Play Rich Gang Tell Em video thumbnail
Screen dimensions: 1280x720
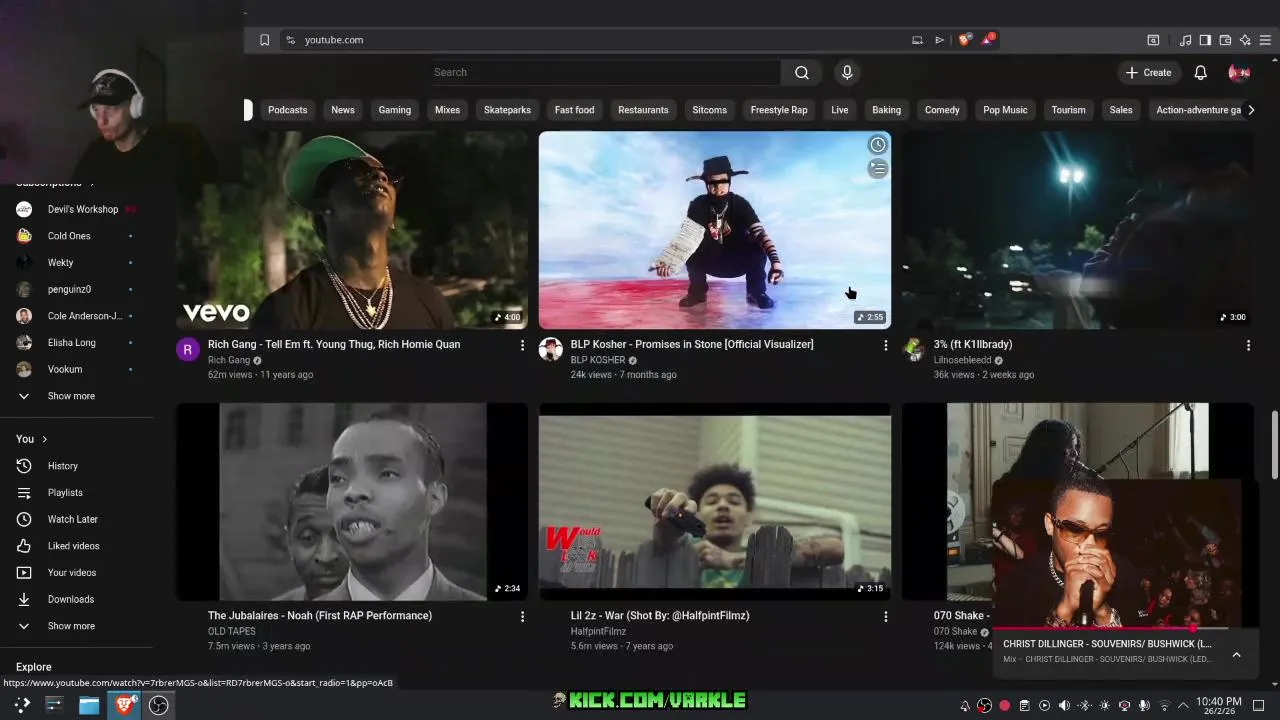352,230
